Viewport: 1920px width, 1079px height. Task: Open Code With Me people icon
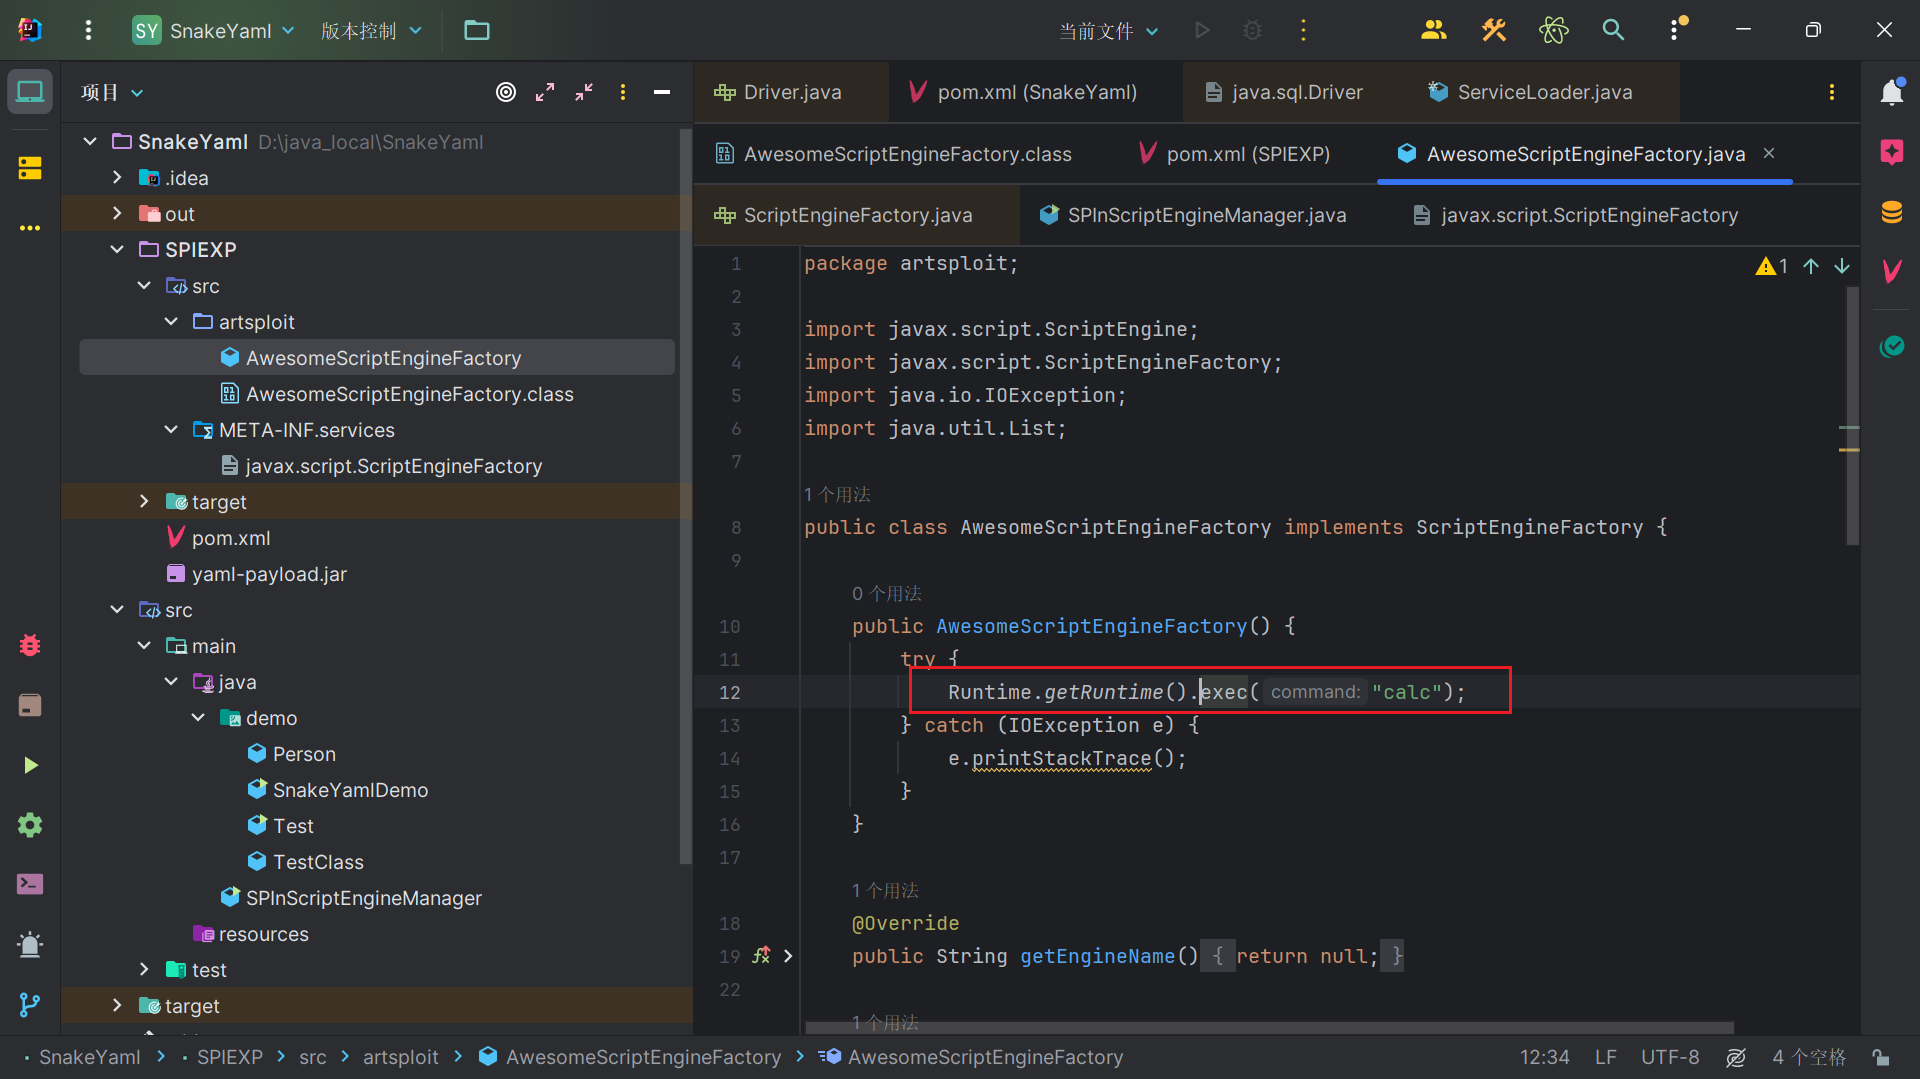pos(1434,30)
